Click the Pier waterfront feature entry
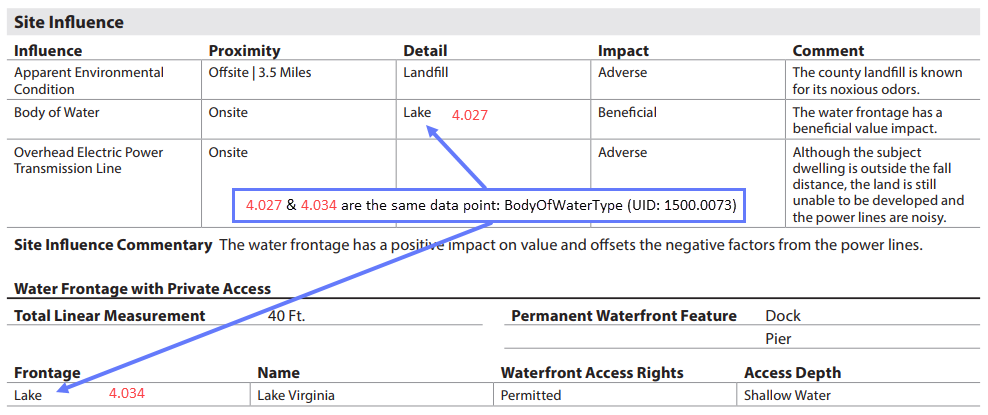This screenshot has height=415, width=988. [778, 339]
